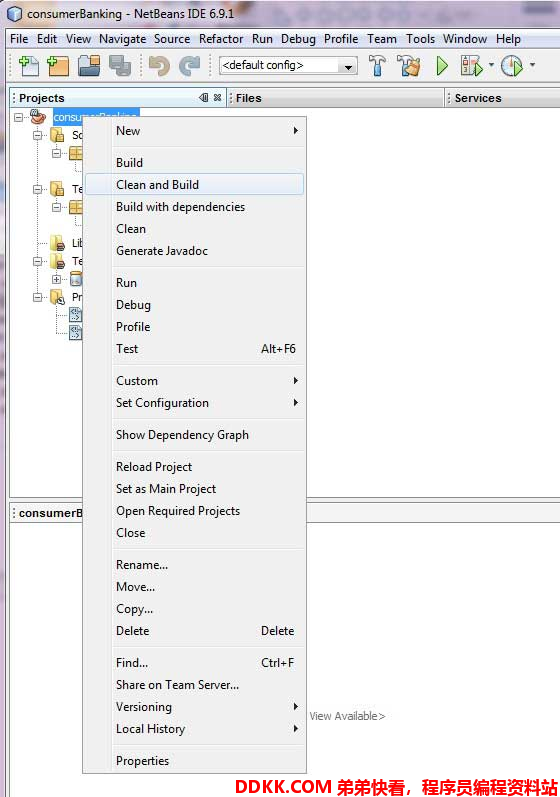This screenshot has height=797, width=560.
Task: Click the Build Main Project hammer icon
Action: click(x=377, y=66)
